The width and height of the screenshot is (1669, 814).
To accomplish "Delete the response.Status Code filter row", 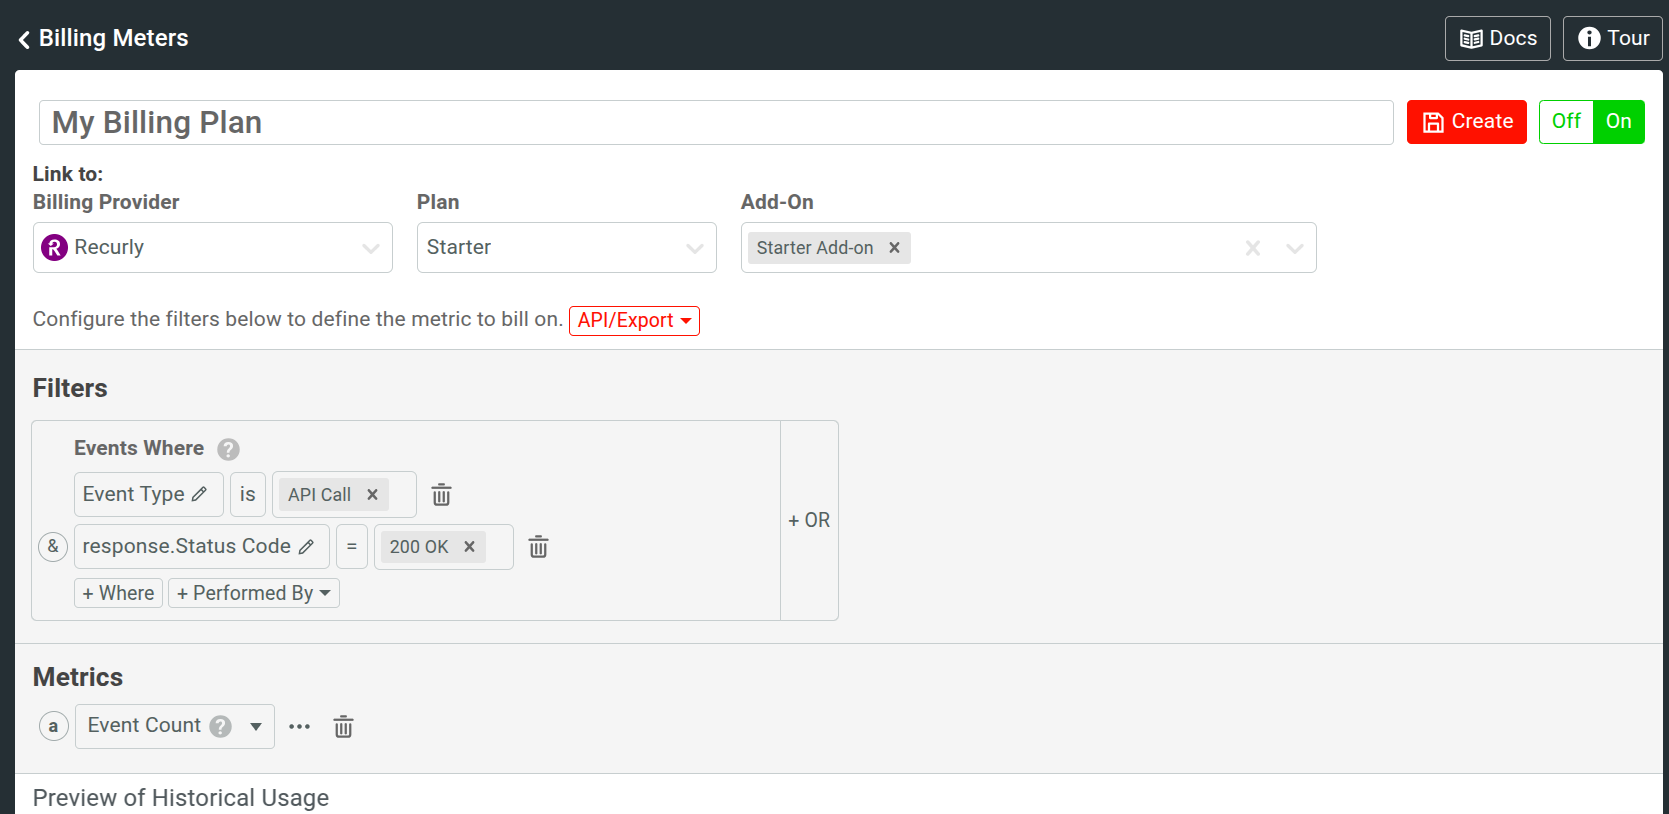I will (x=538, y=547).
